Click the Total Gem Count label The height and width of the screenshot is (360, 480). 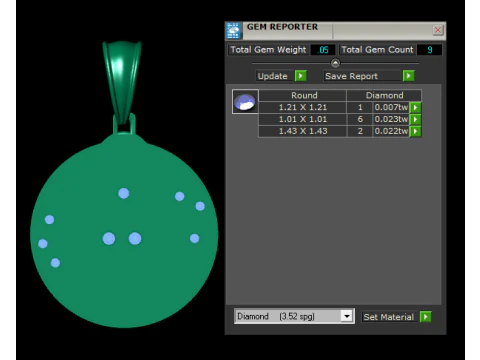(377, 50)
